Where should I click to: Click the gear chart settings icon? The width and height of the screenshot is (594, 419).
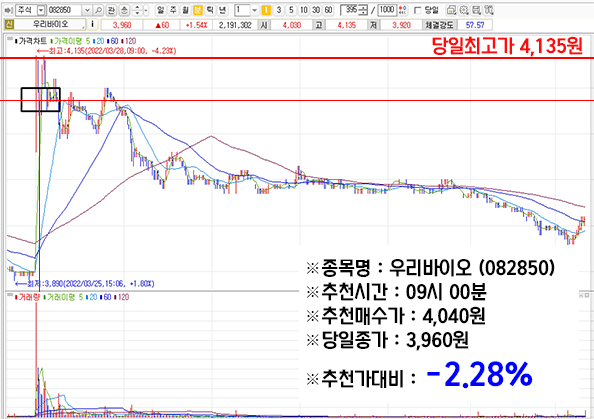point(464,10)
